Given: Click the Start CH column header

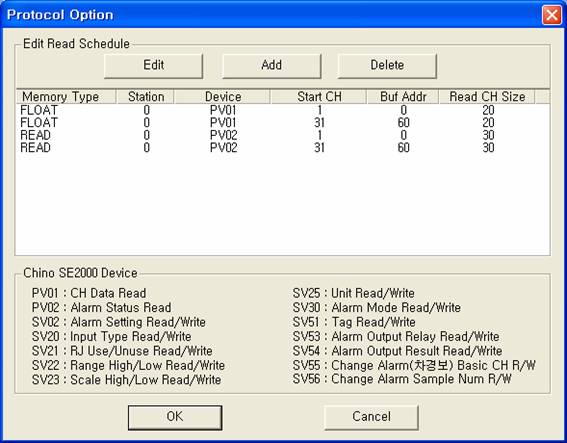Looking at the screenshot, I should 319,97.
